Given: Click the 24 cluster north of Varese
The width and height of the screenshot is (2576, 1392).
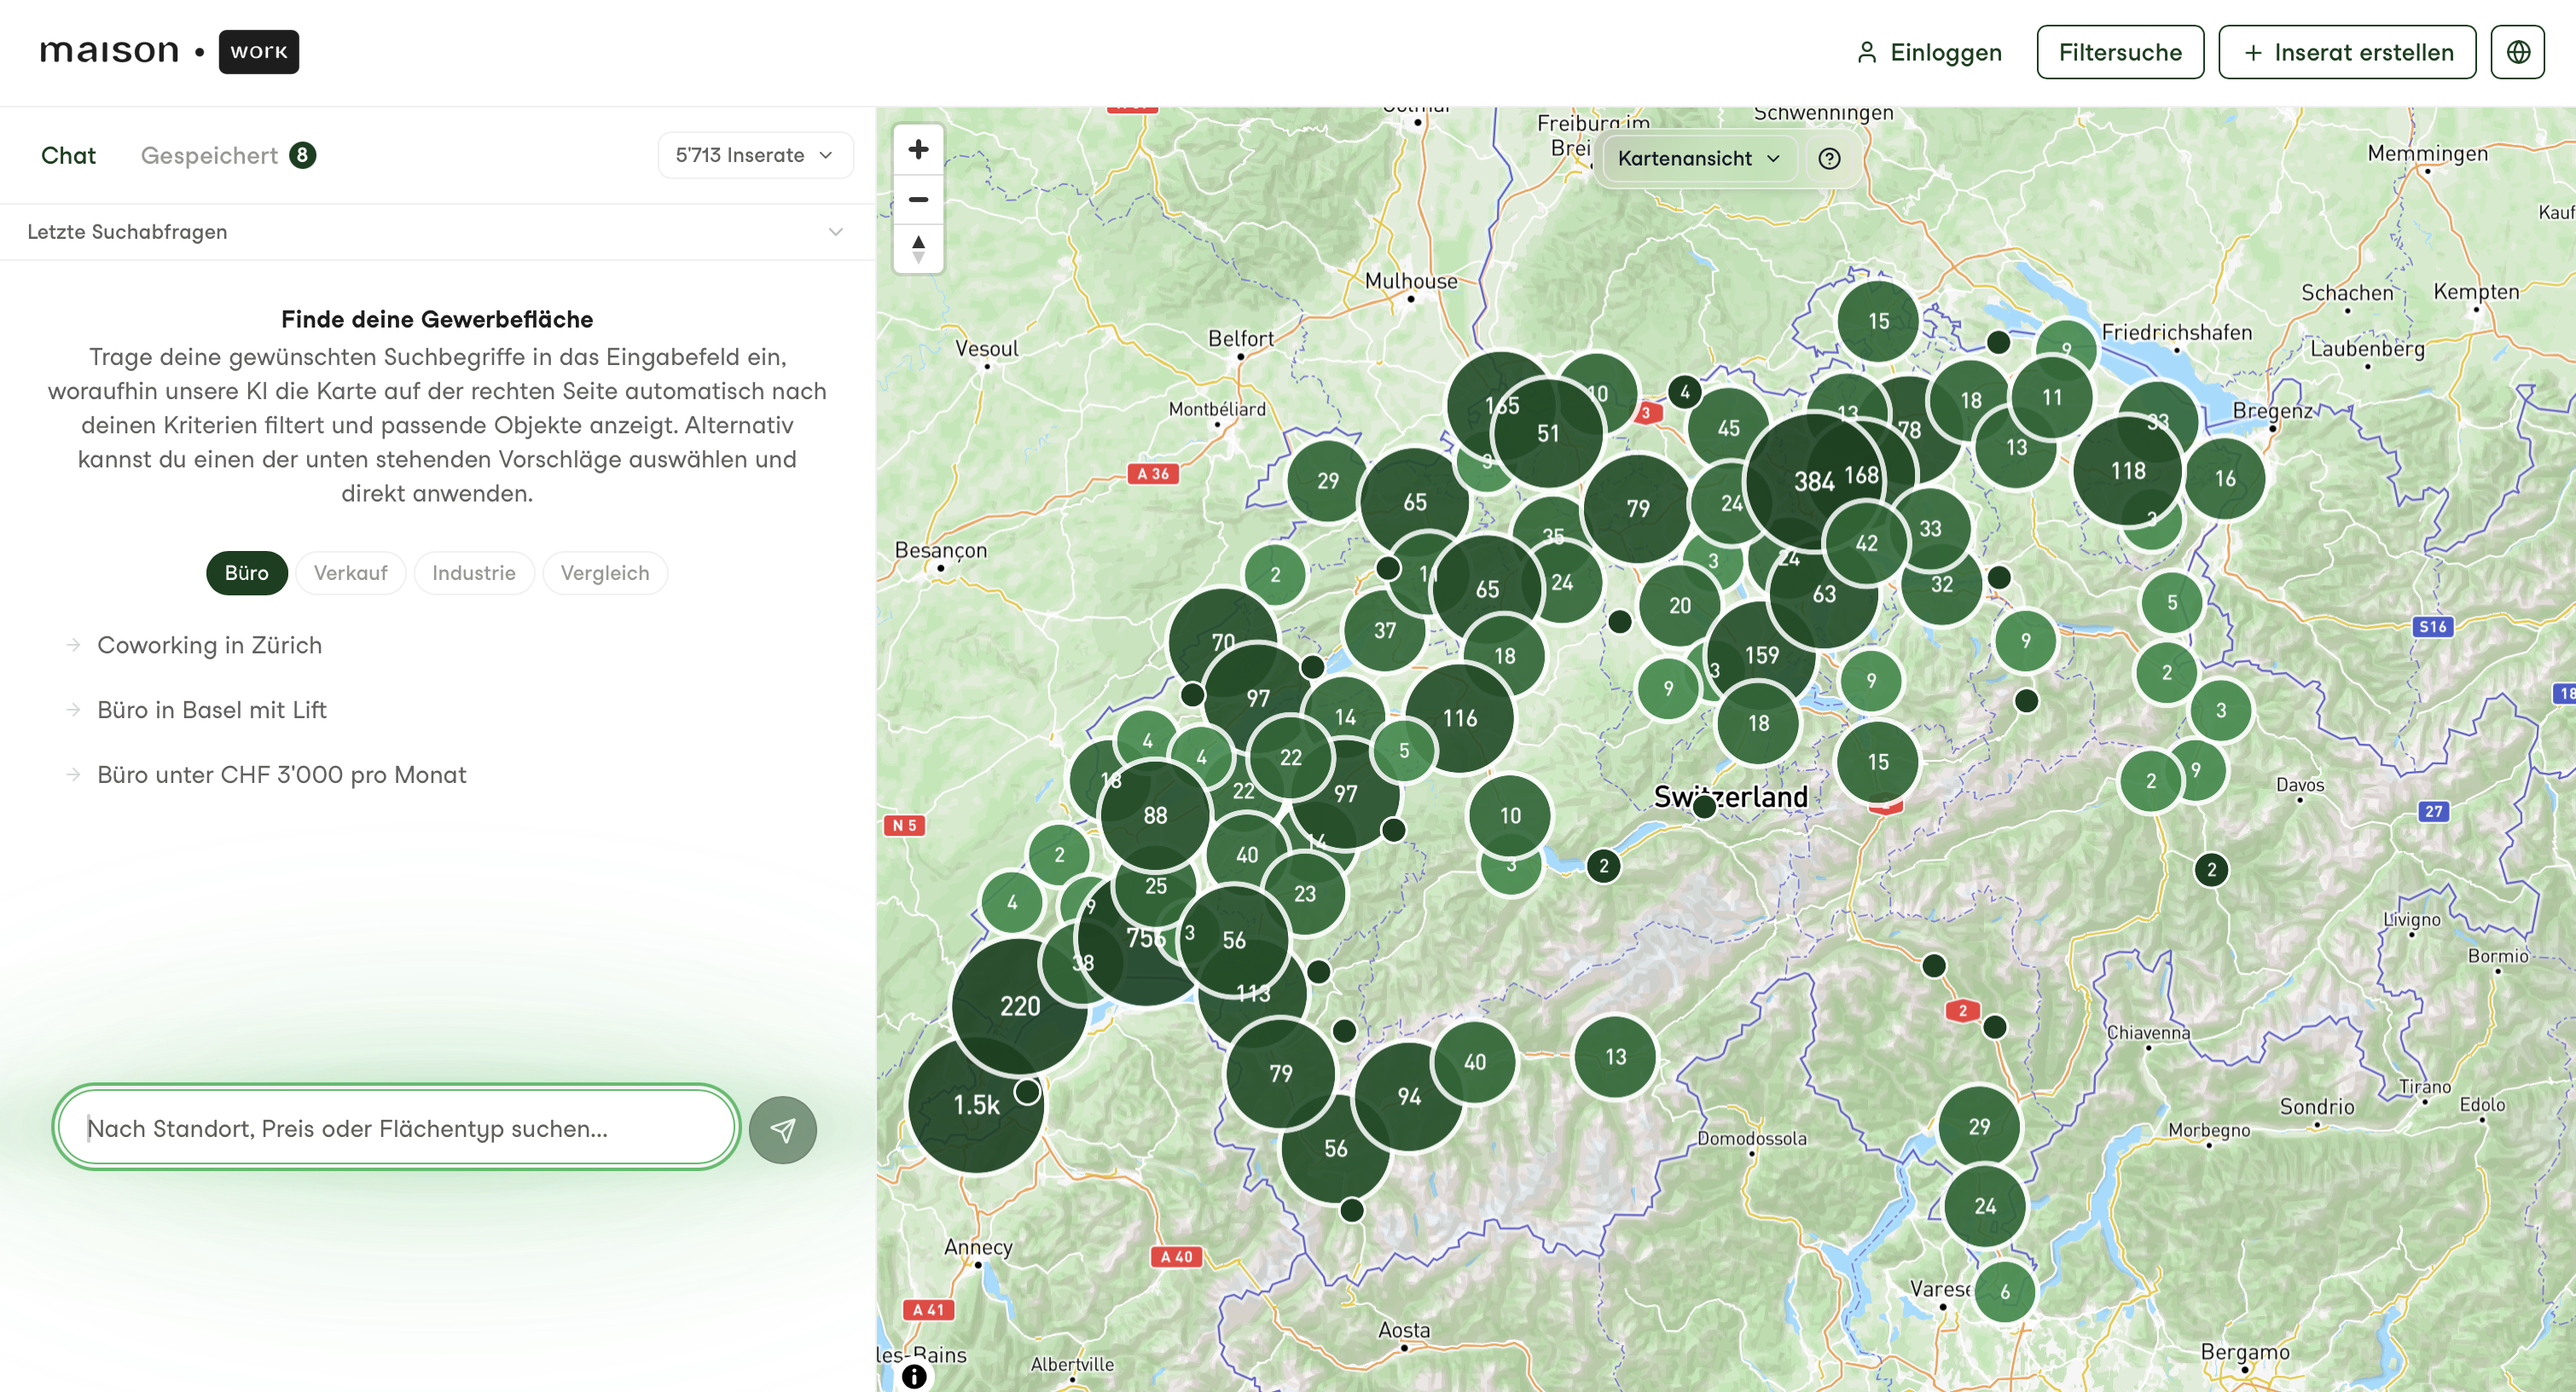Looking at the screenshot, I should pos(1985,1206).
